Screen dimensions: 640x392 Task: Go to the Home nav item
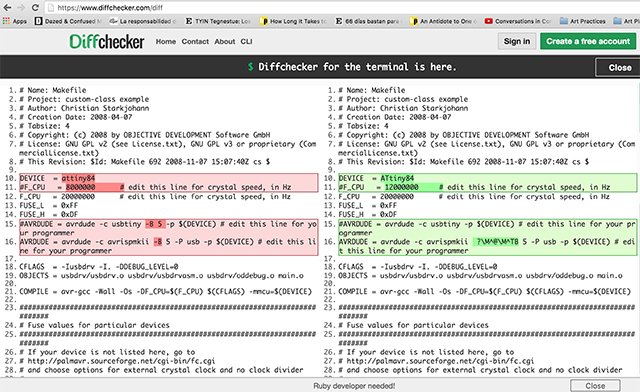tap(166, 41)
